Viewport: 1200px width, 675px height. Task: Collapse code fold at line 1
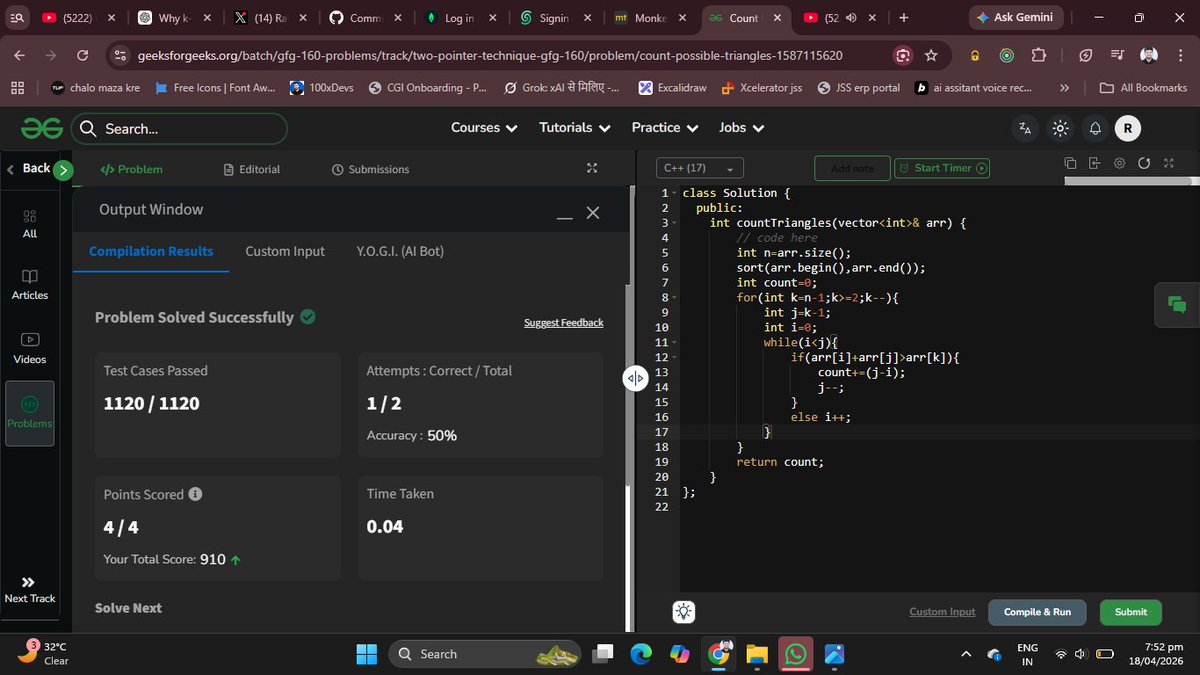[x=674, y=193]
